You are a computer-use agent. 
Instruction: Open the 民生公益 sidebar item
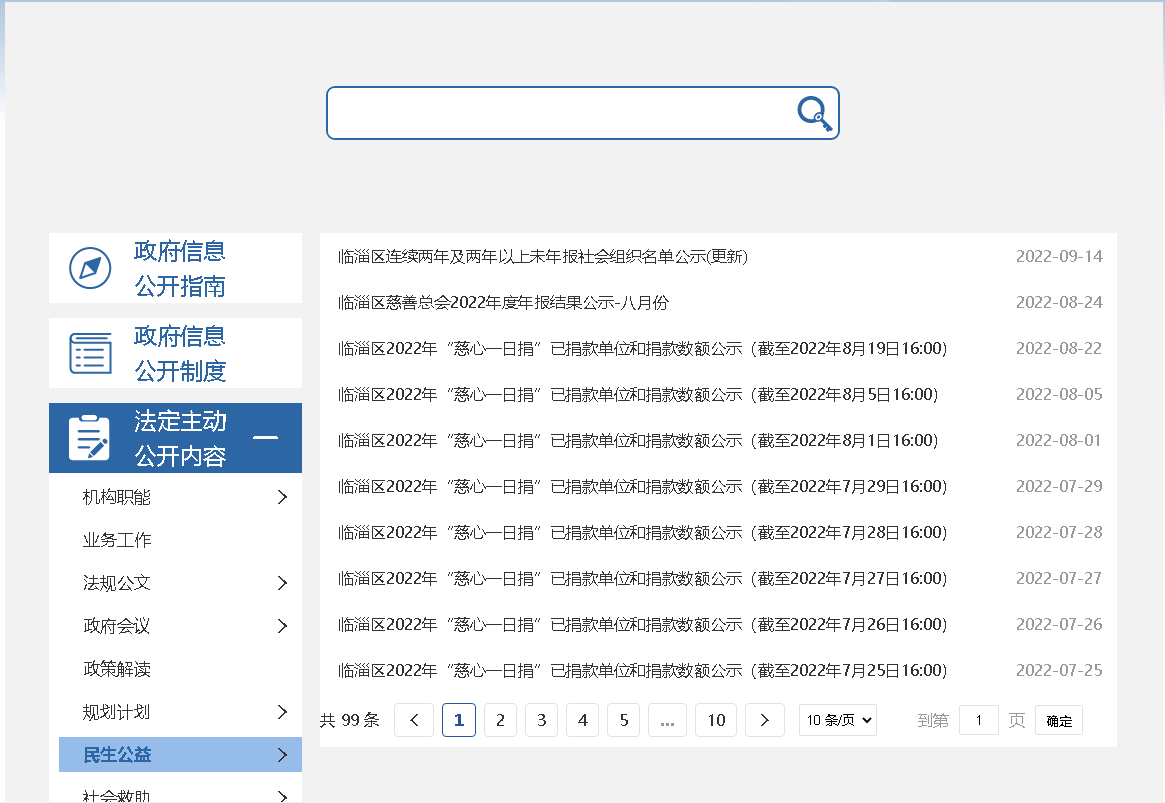pyautogui.click(x=118, y=755)
